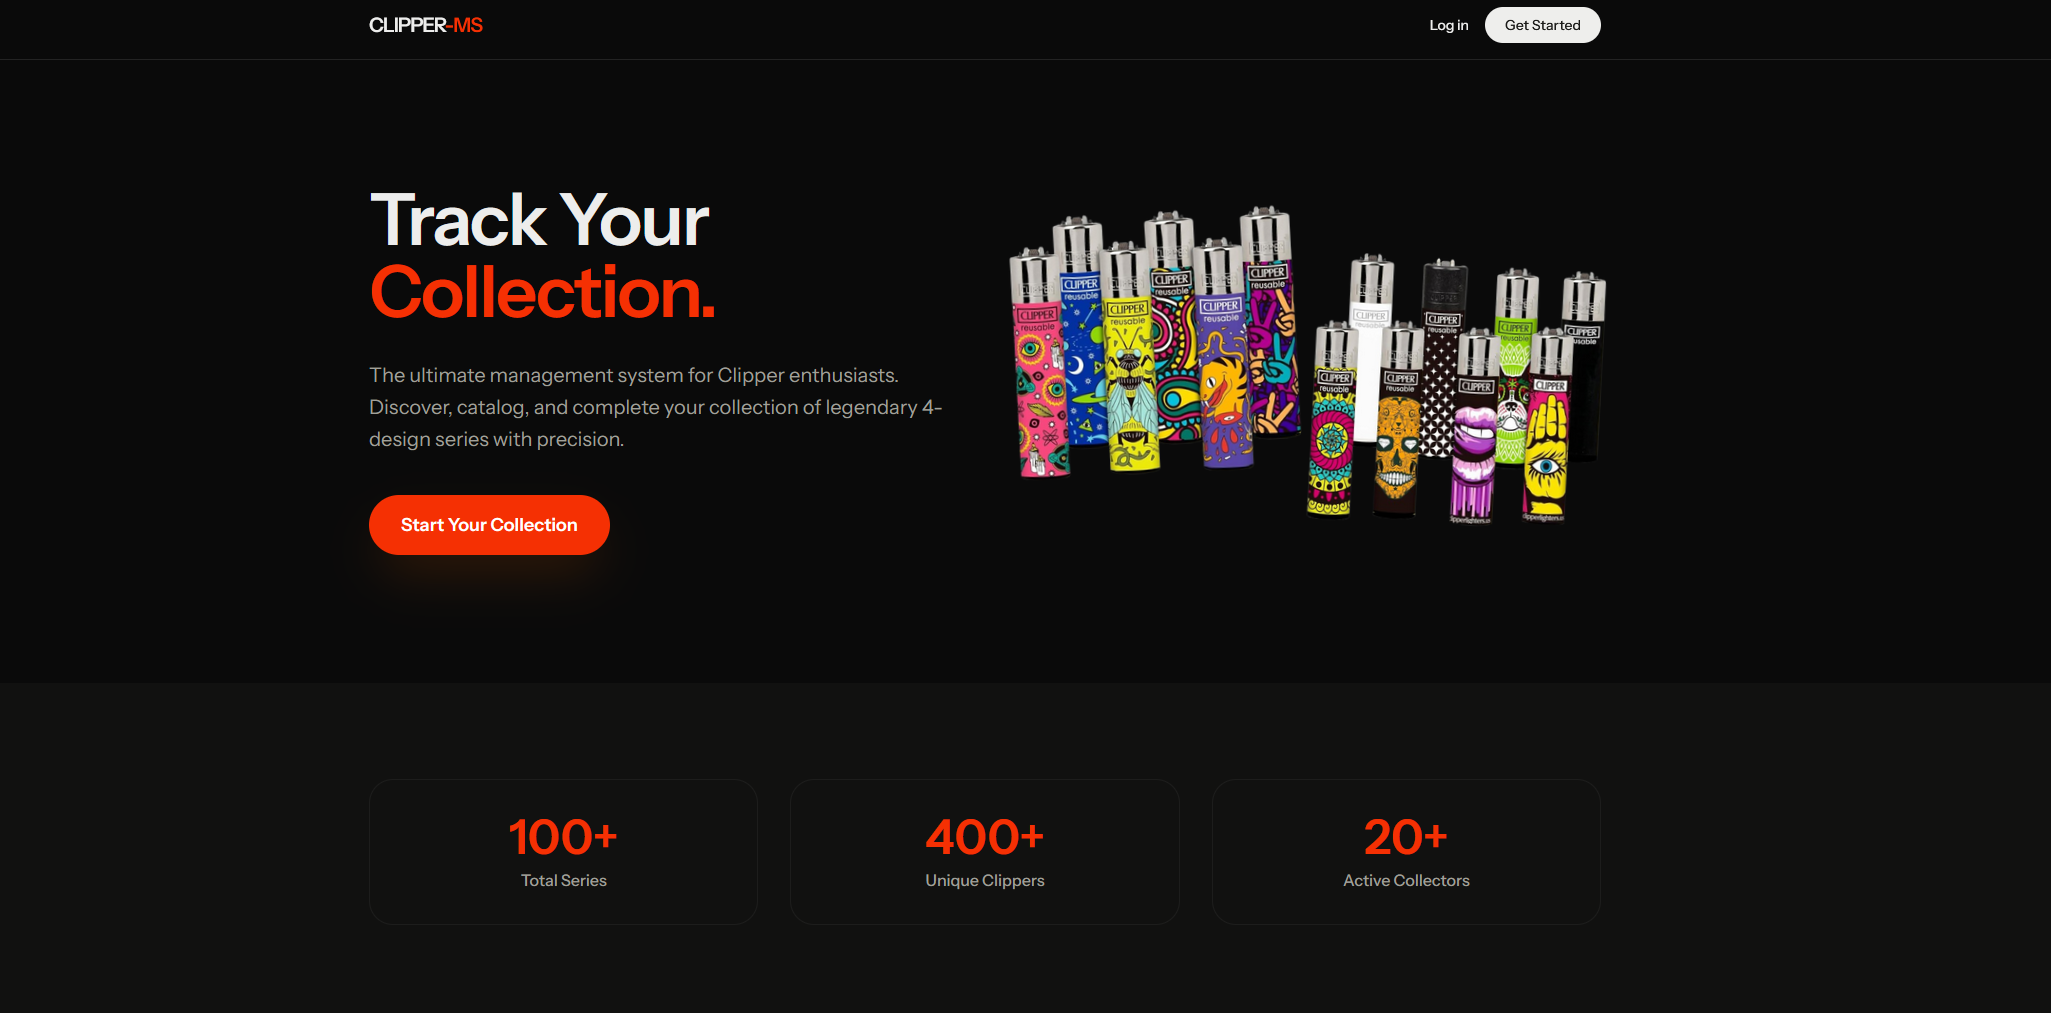Click the Get Started button

tap(1542, 25)
